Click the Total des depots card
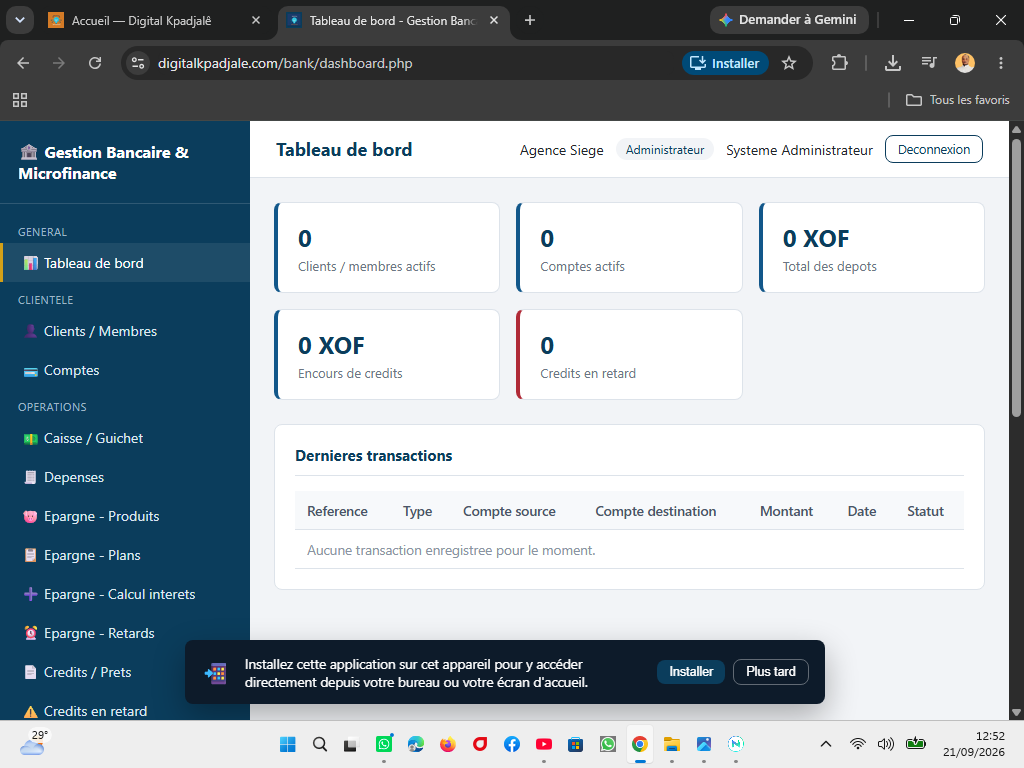1024x768 pixels. [872, 248]
